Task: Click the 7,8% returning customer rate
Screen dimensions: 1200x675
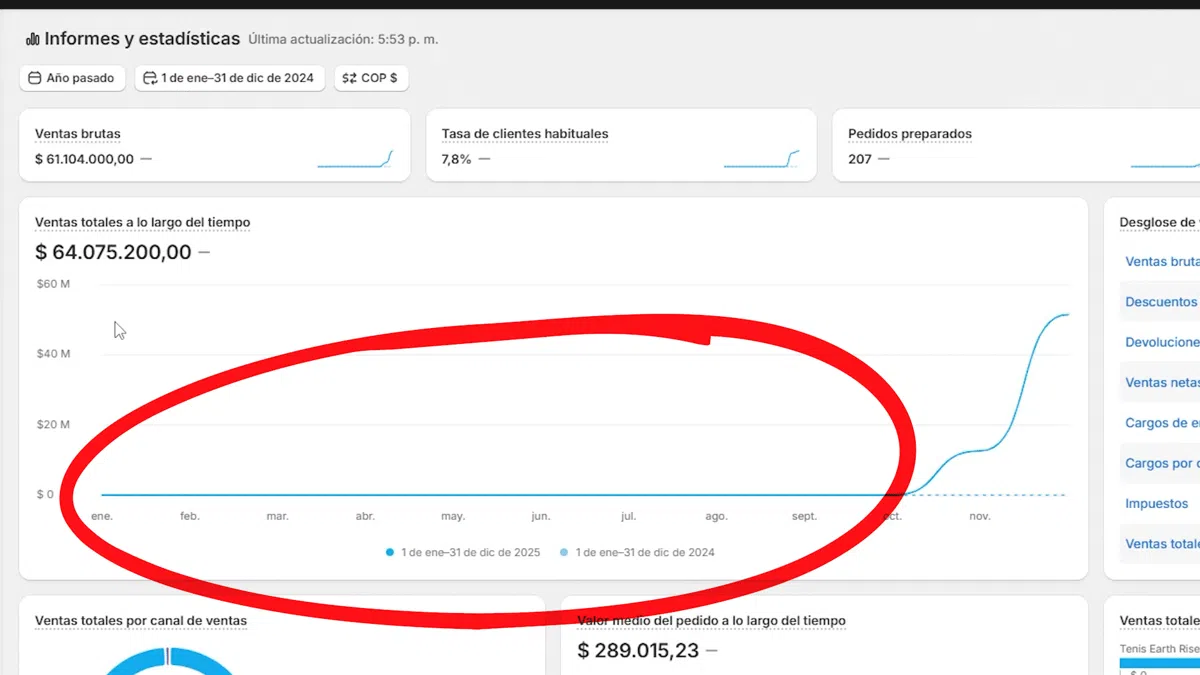Action: tap(456, 159)
